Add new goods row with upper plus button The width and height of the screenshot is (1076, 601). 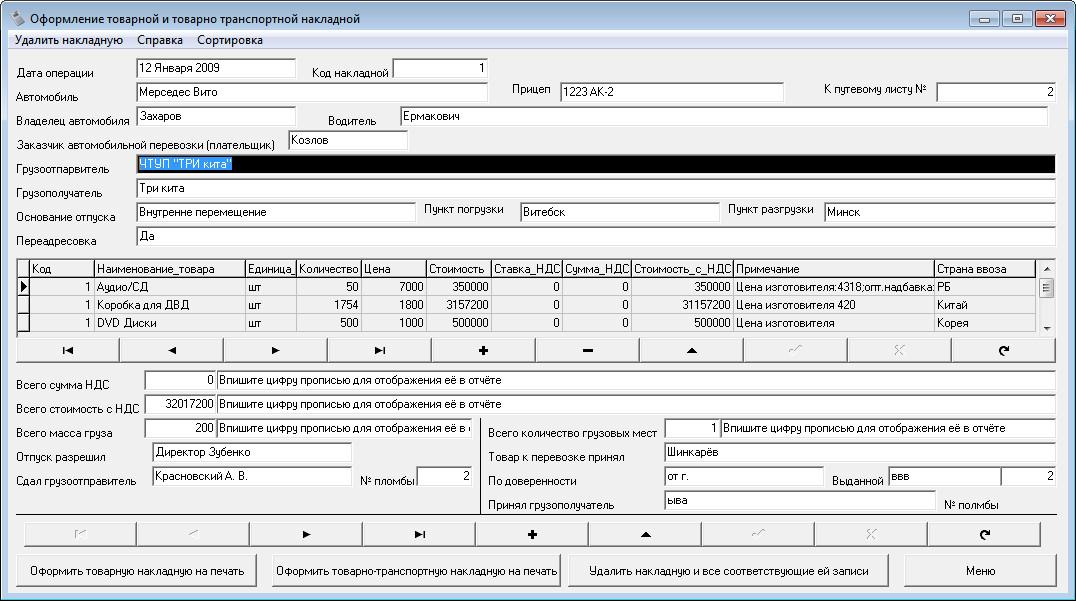click(x=483, y=351)
